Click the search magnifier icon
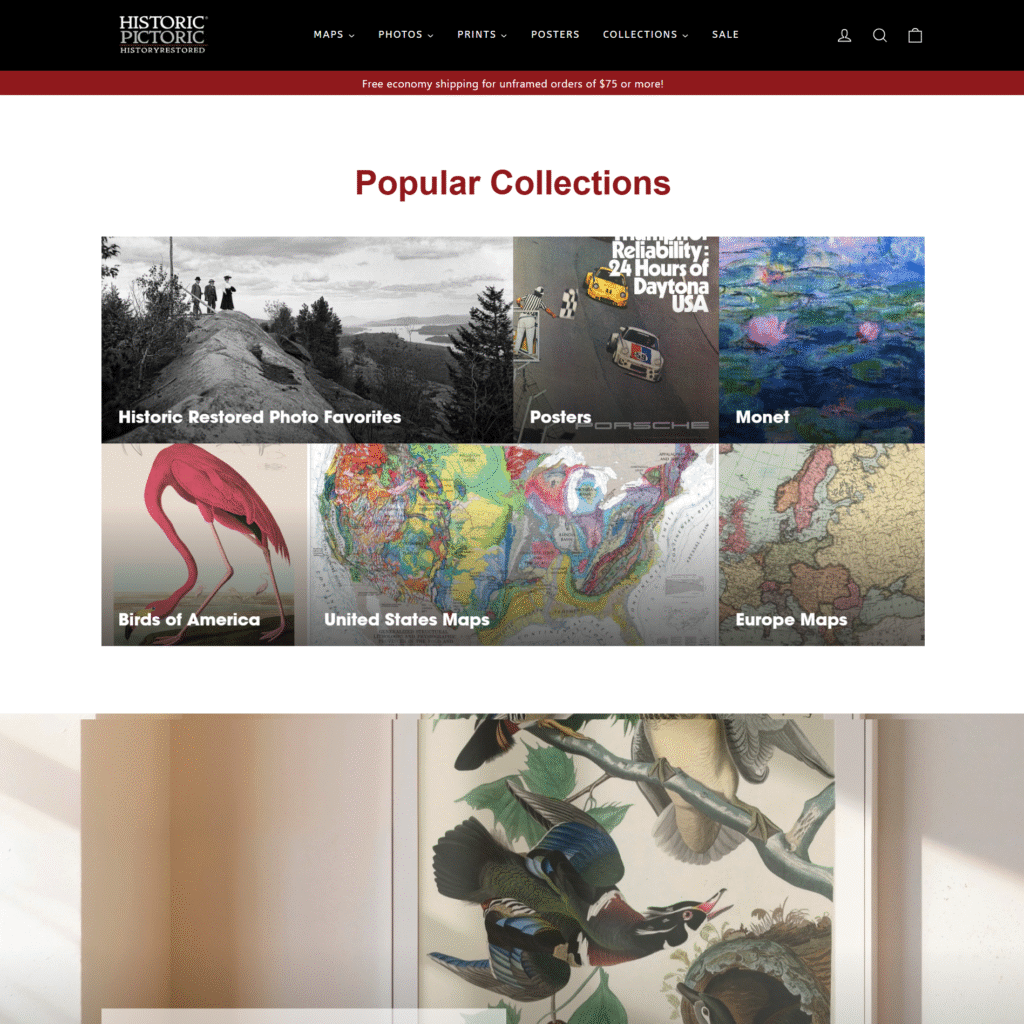This screenshot has width=1024, height=1024. point(880,35)
